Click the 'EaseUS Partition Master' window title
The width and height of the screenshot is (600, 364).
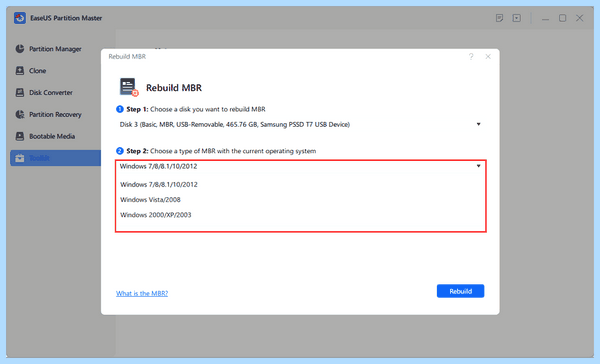tap(66, 18)
